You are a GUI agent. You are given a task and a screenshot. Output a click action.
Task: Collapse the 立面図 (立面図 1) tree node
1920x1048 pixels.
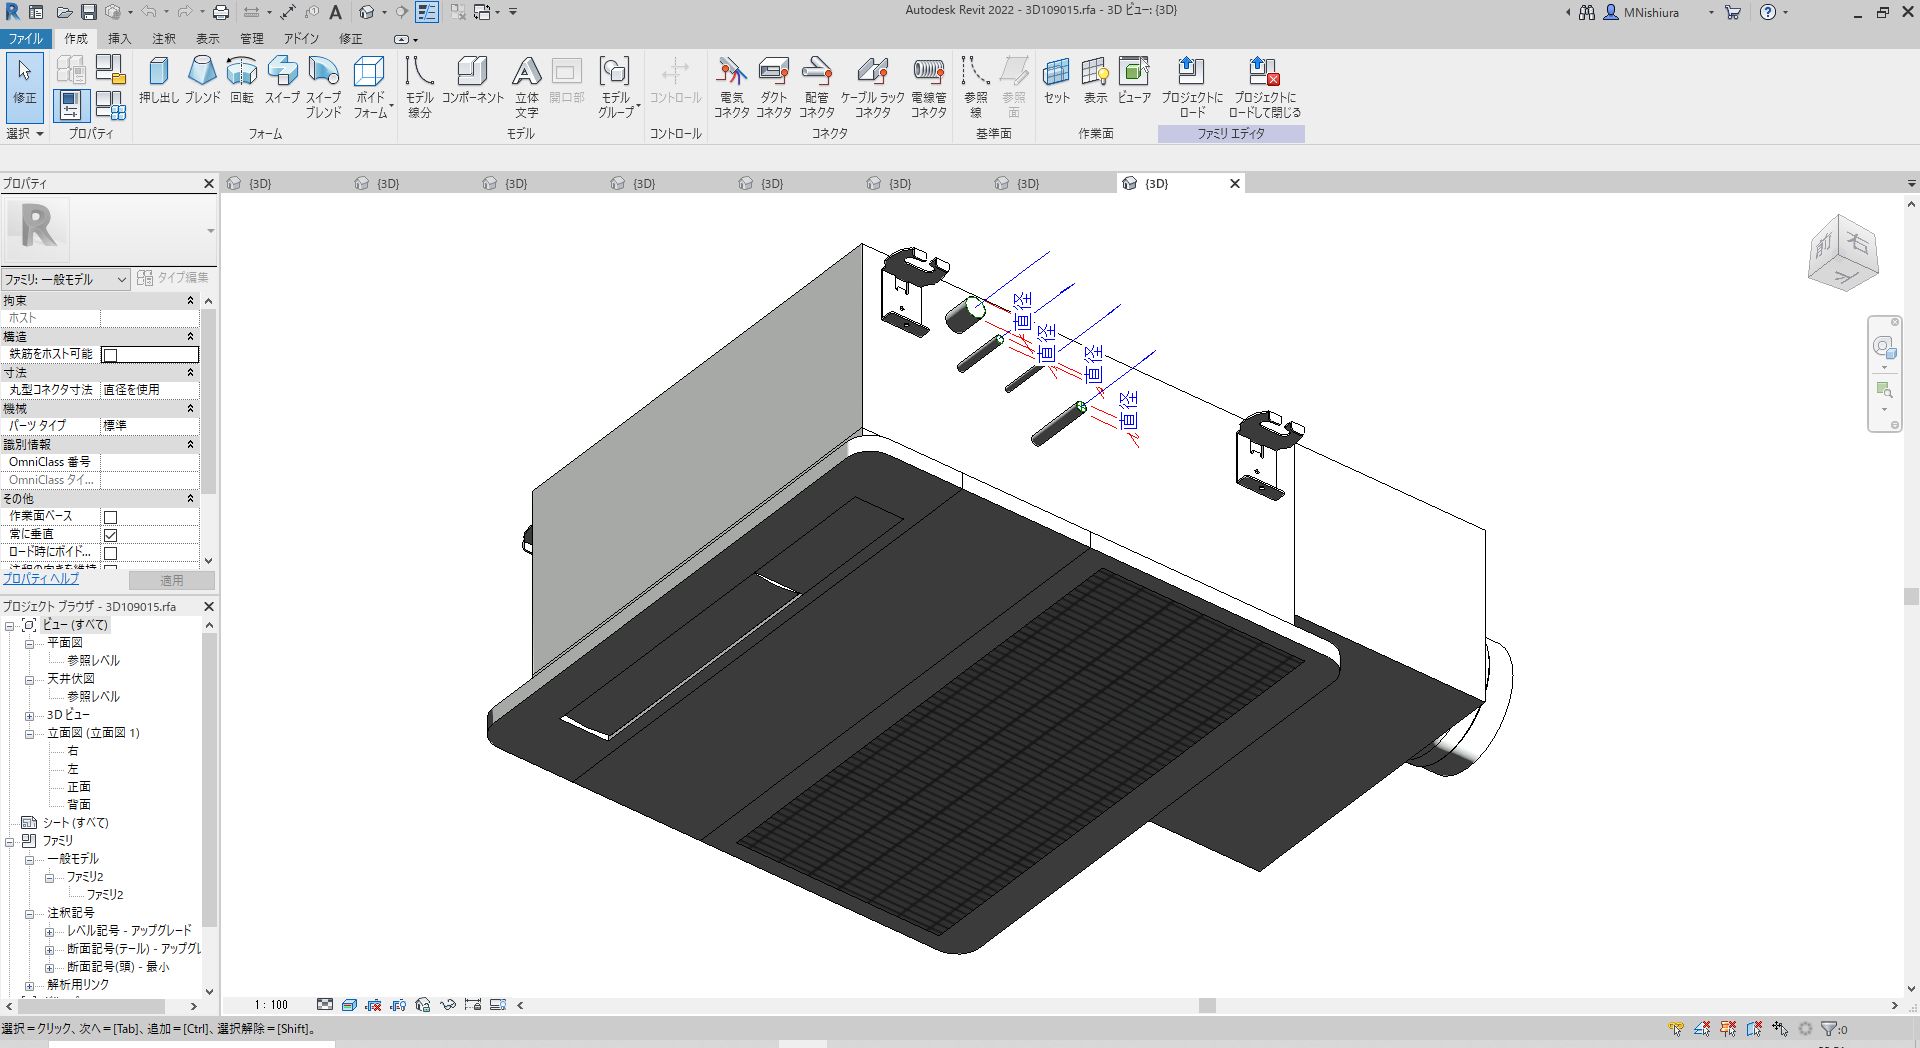tap(29, 733)
